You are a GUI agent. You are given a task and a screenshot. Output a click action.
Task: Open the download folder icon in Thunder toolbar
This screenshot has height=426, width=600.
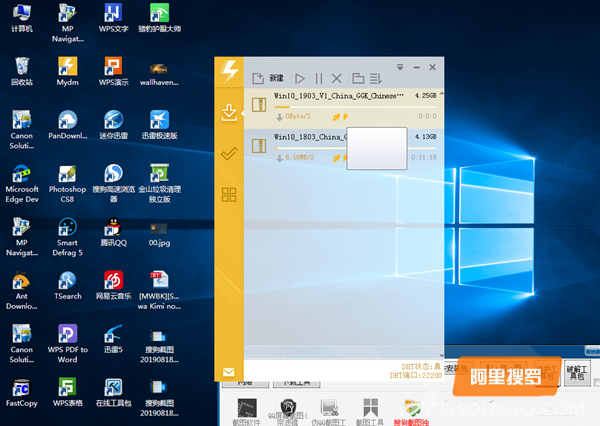(x=358, y=79)
